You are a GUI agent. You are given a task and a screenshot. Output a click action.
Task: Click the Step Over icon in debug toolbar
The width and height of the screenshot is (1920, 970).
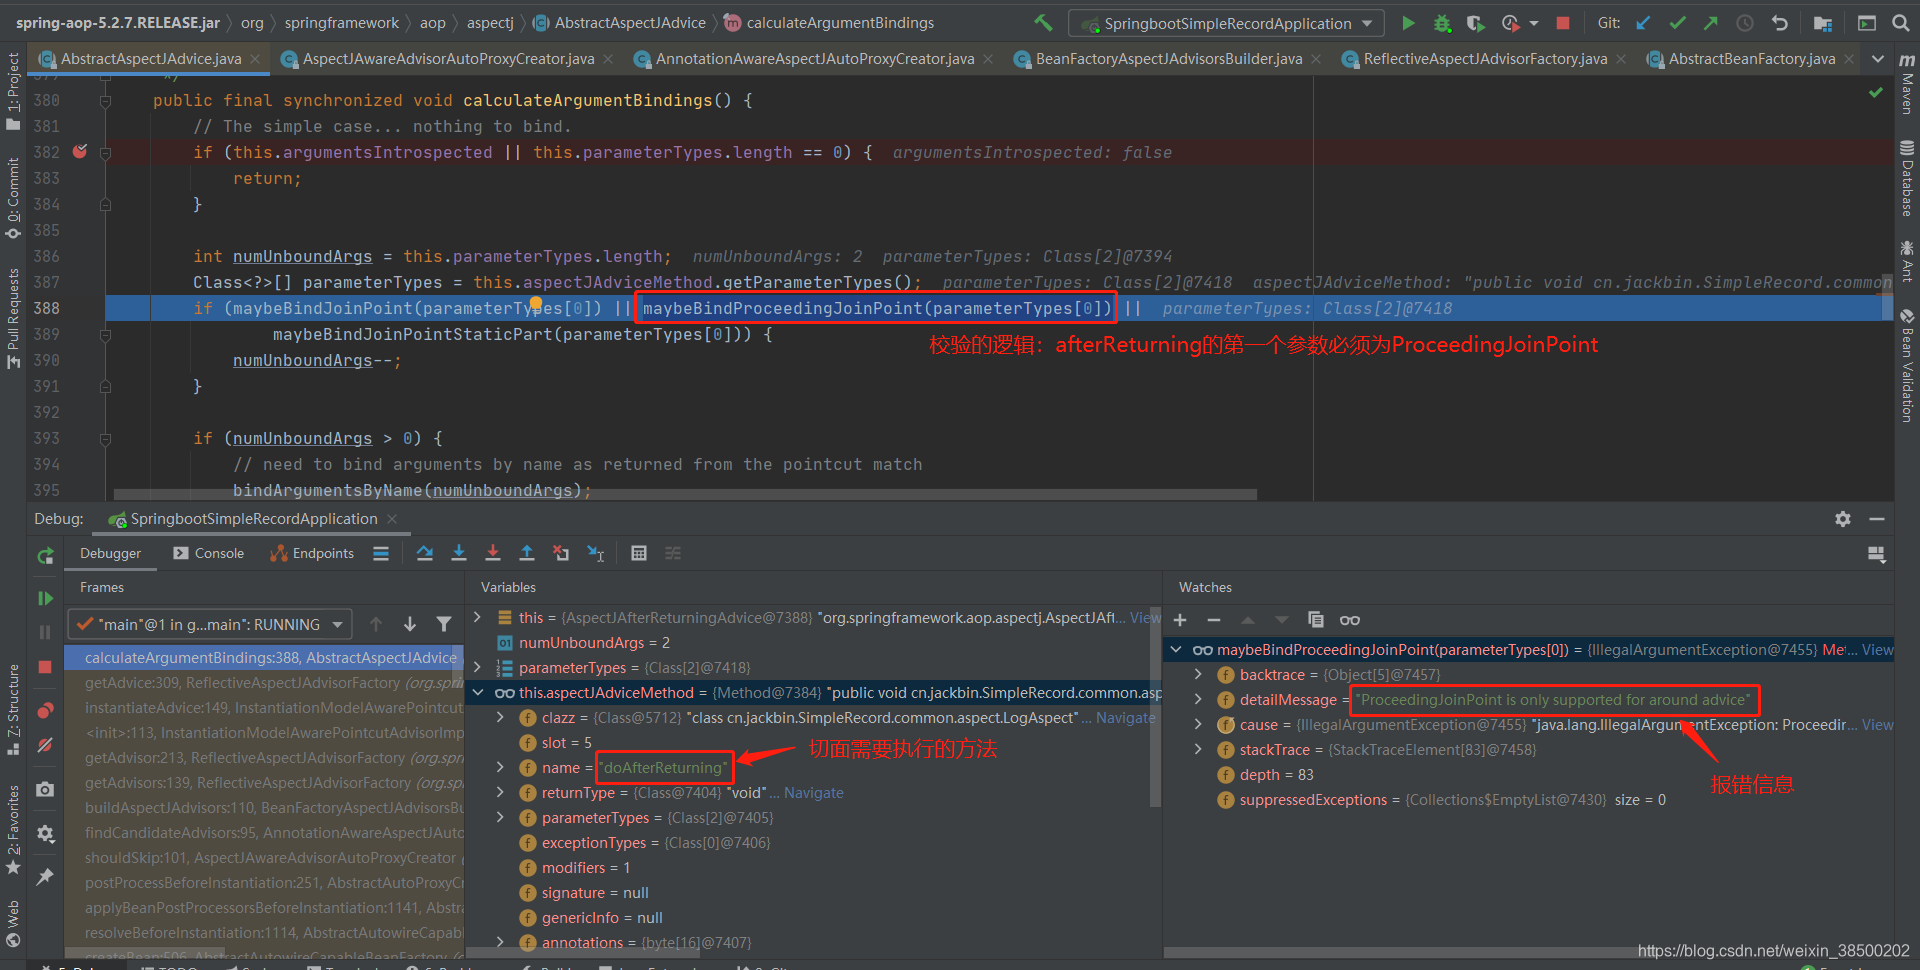pyautogui.click(x=424, y=553)
